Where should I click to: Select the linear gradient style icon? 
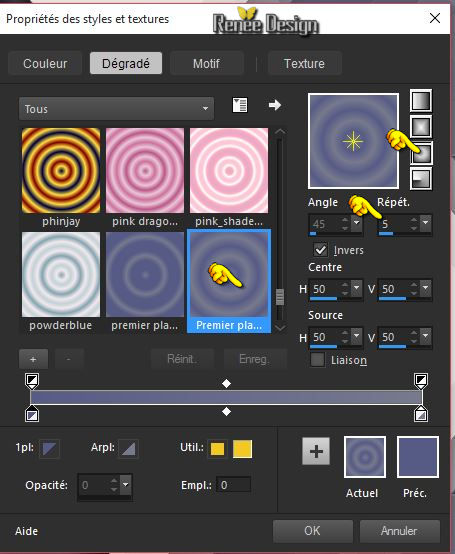421,101
